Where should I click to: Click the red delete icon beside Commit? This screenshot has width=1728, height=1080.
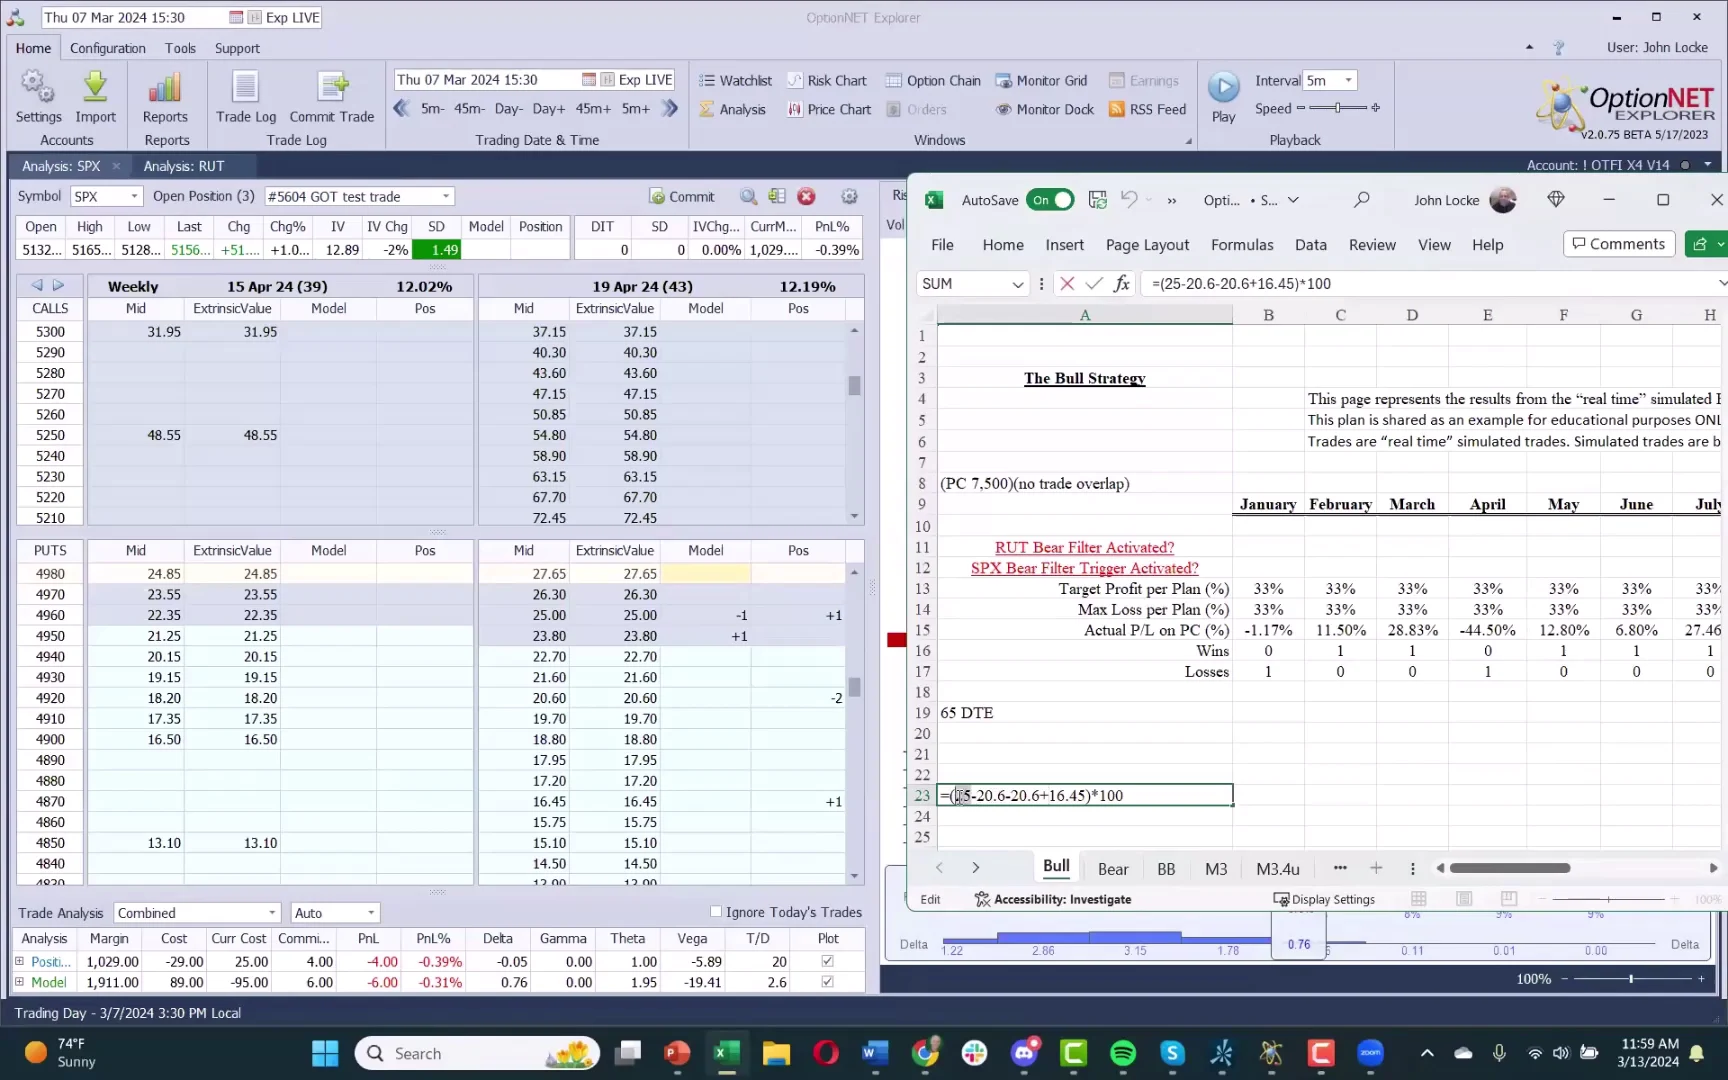807,197
